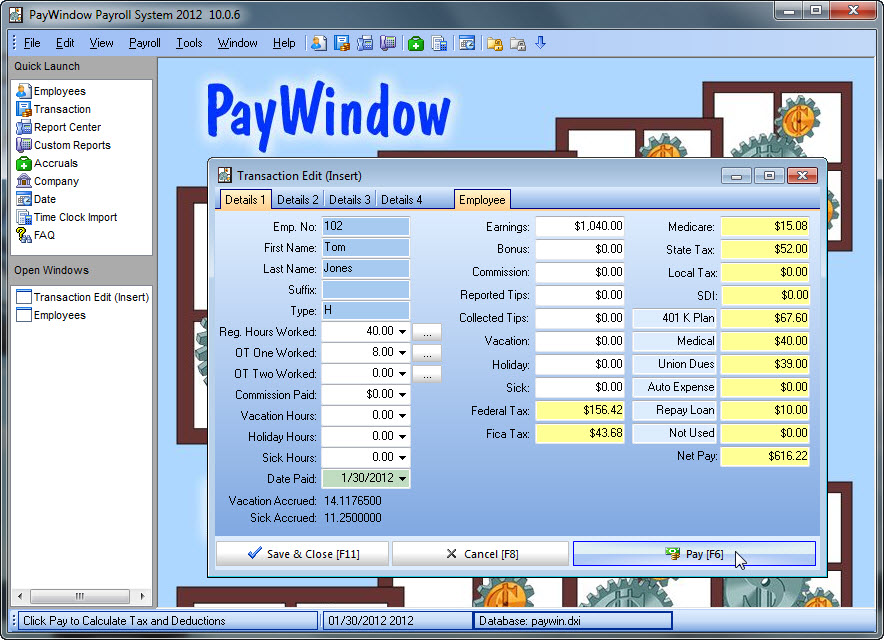Switch to the Details 2 tab

click(x=298, y=200)
